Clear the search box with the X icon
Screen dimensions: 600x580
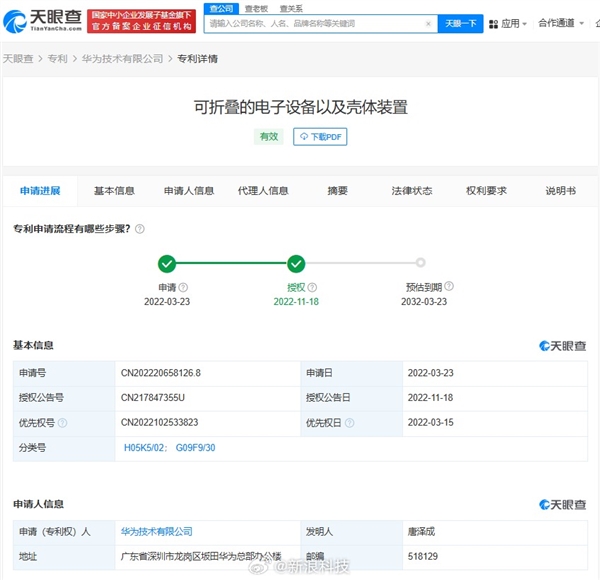[428, 24]
